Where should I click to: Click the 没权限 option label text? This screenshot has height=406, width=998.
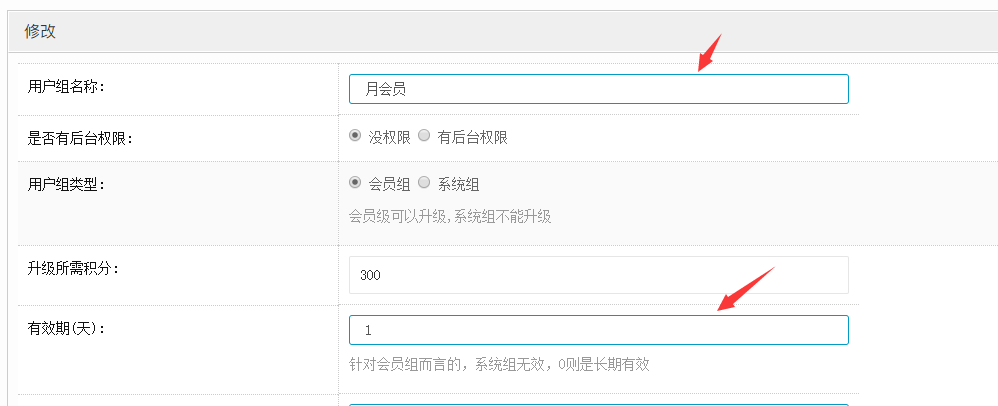click(x=390, y=137)
